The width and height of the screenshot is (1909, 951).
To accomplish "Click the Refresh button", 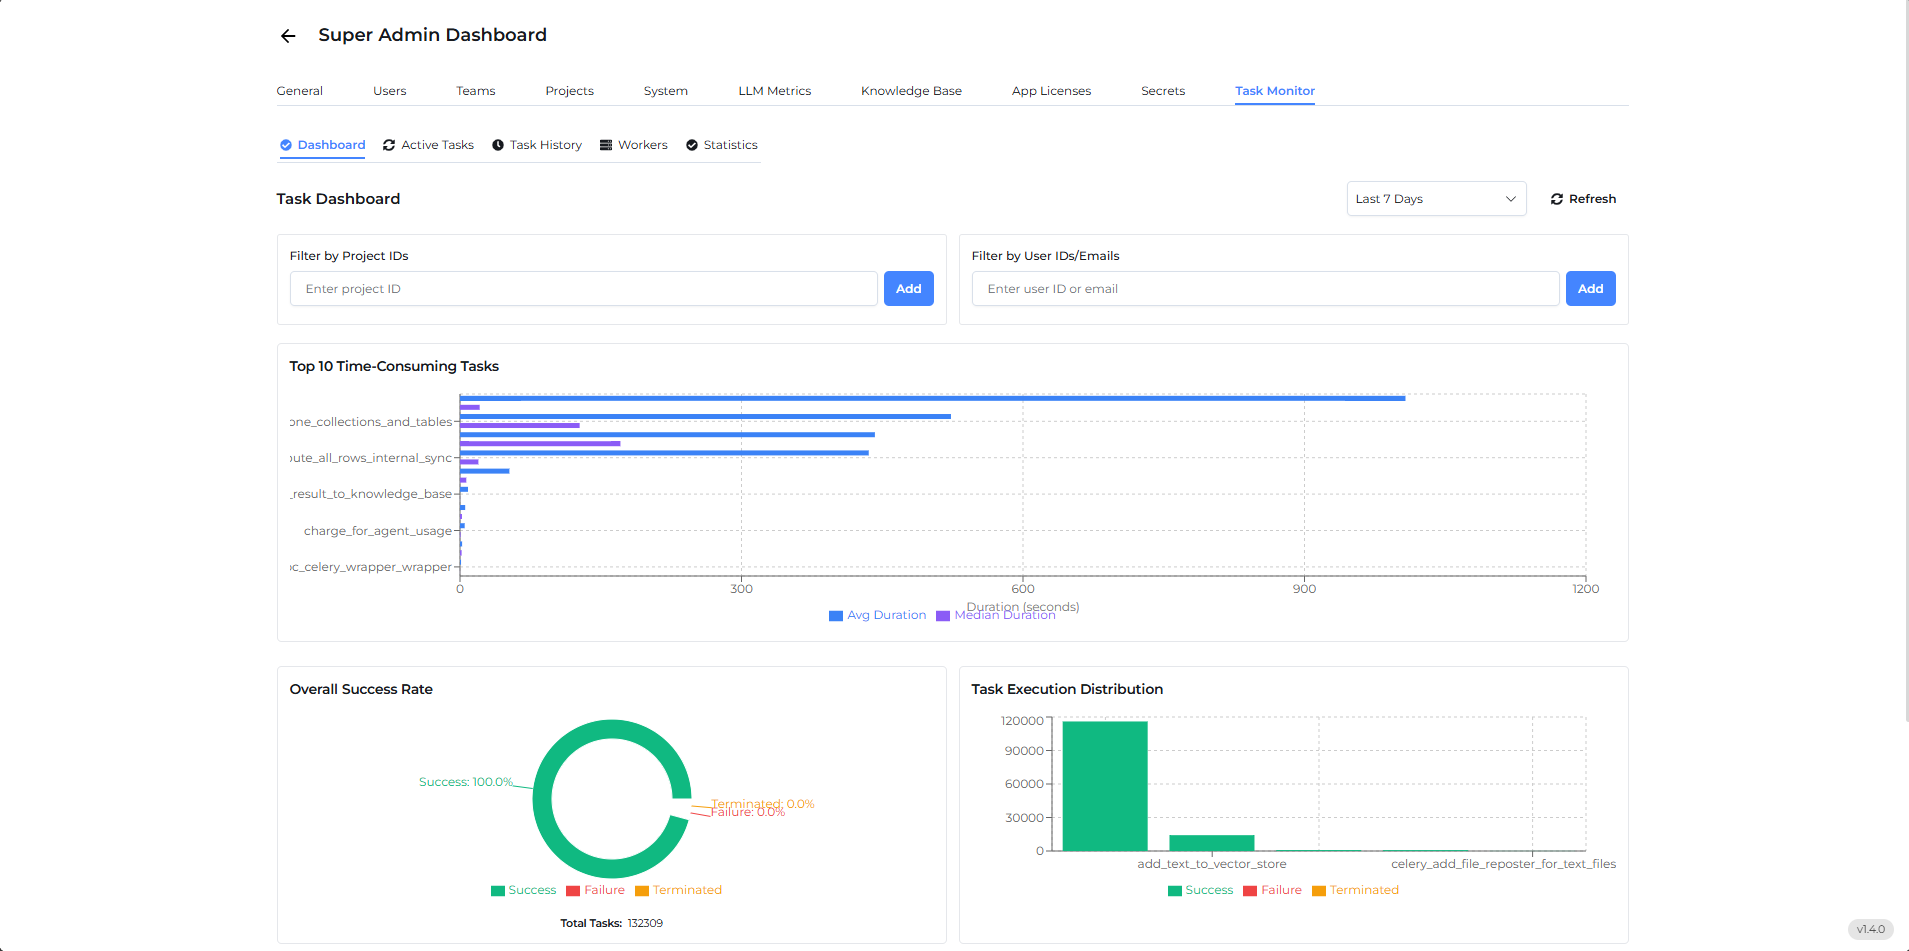I will click(1583, 199).
